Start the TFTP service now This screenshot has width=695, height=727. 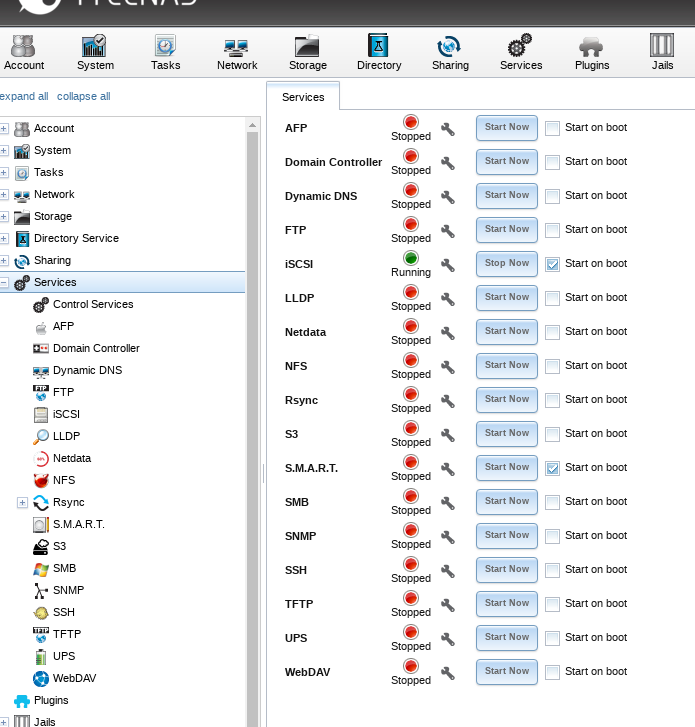[x=507, y=604]
